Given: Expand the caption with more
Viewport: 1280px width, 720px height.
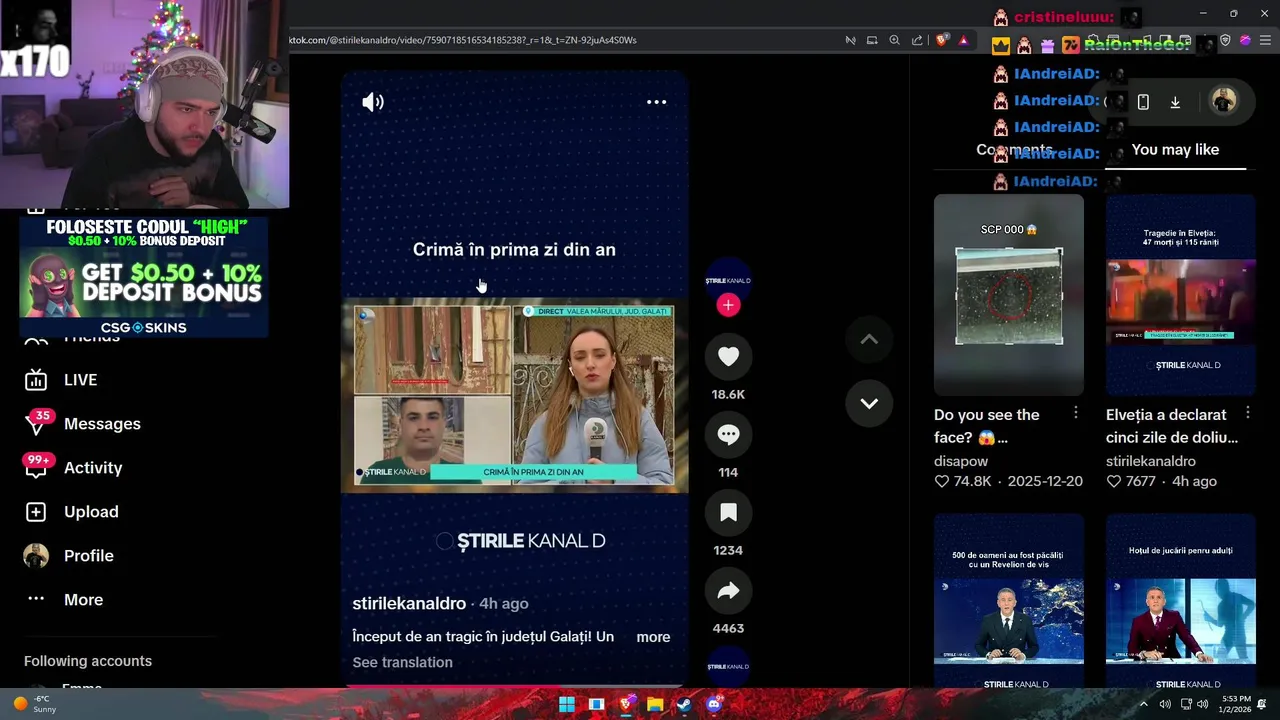Looking at the screenshot, I should [x=653, y=637].
